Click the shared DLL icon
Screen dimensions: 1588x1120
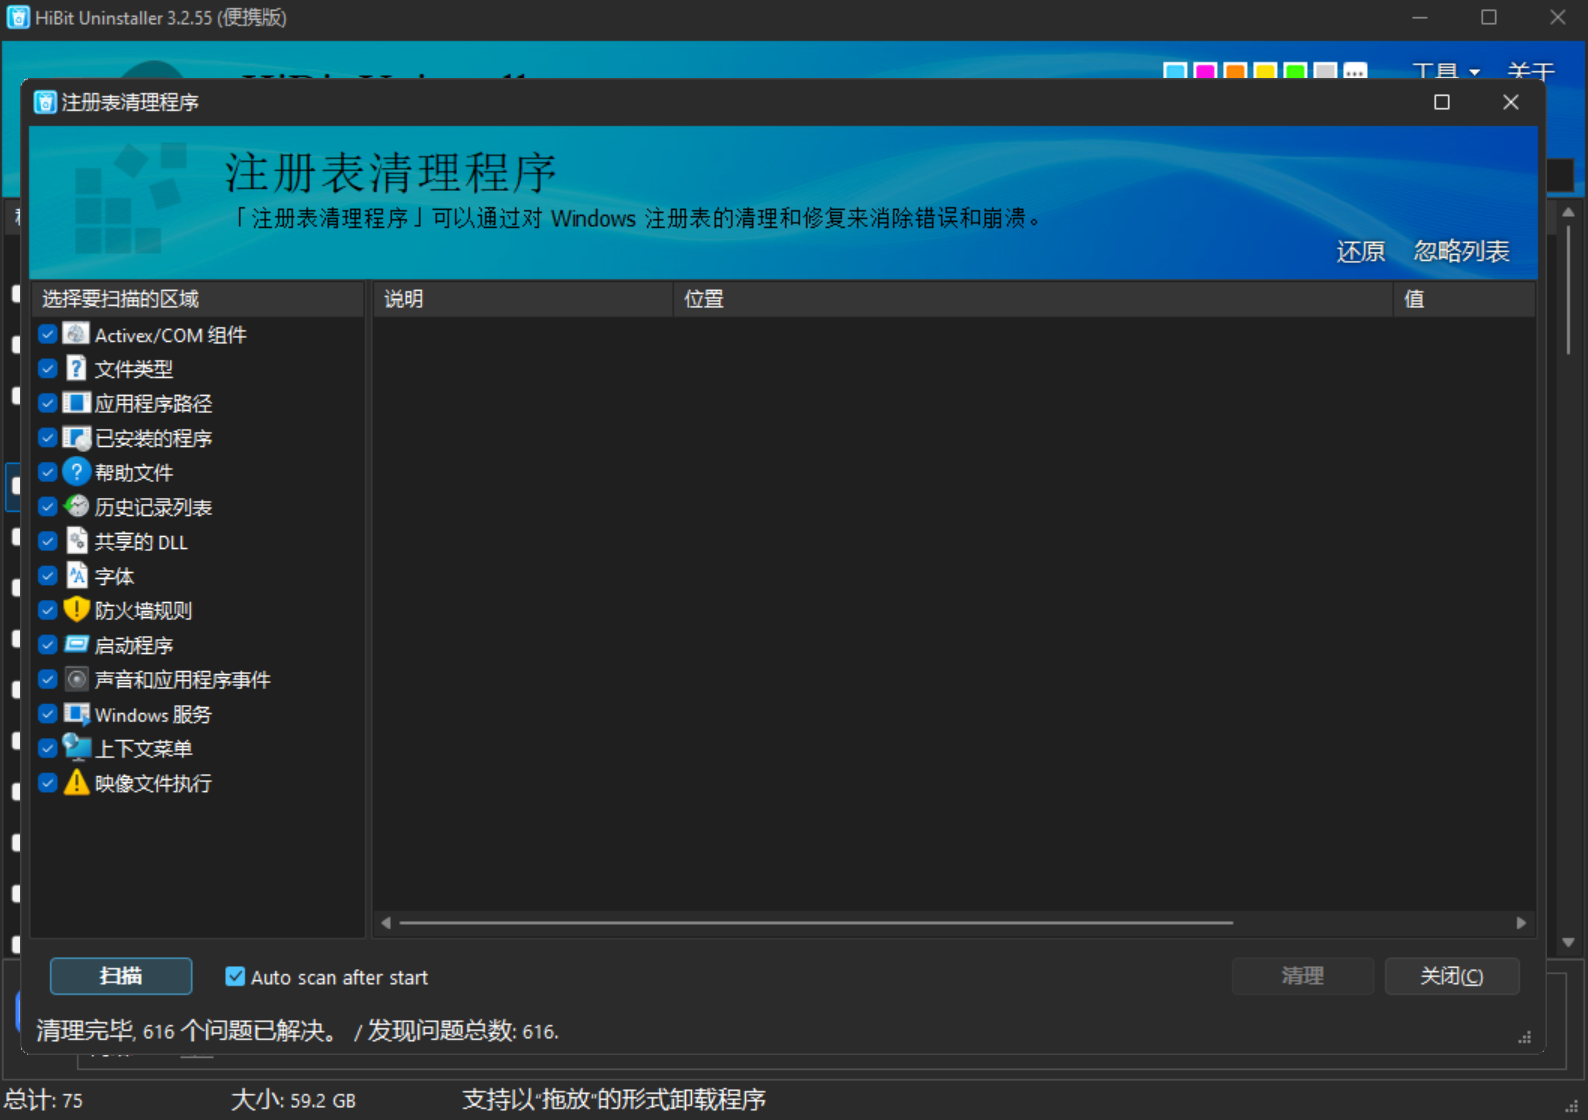pos(76,541)
